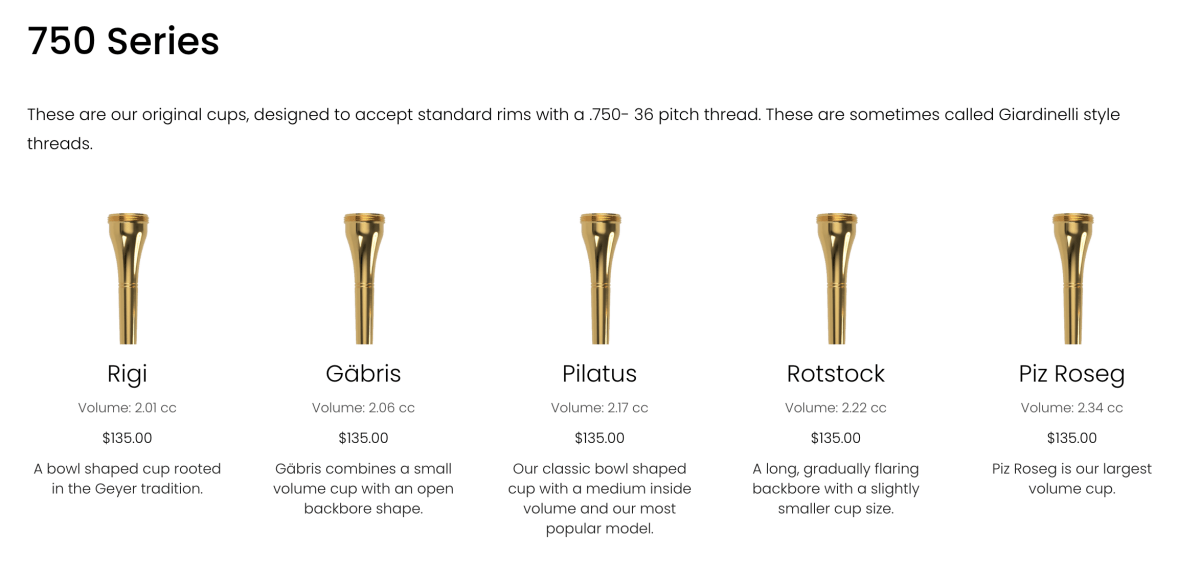Click the Rotstock backbore description text
The width and height of the screenshot is (1200, 586).
835,488
